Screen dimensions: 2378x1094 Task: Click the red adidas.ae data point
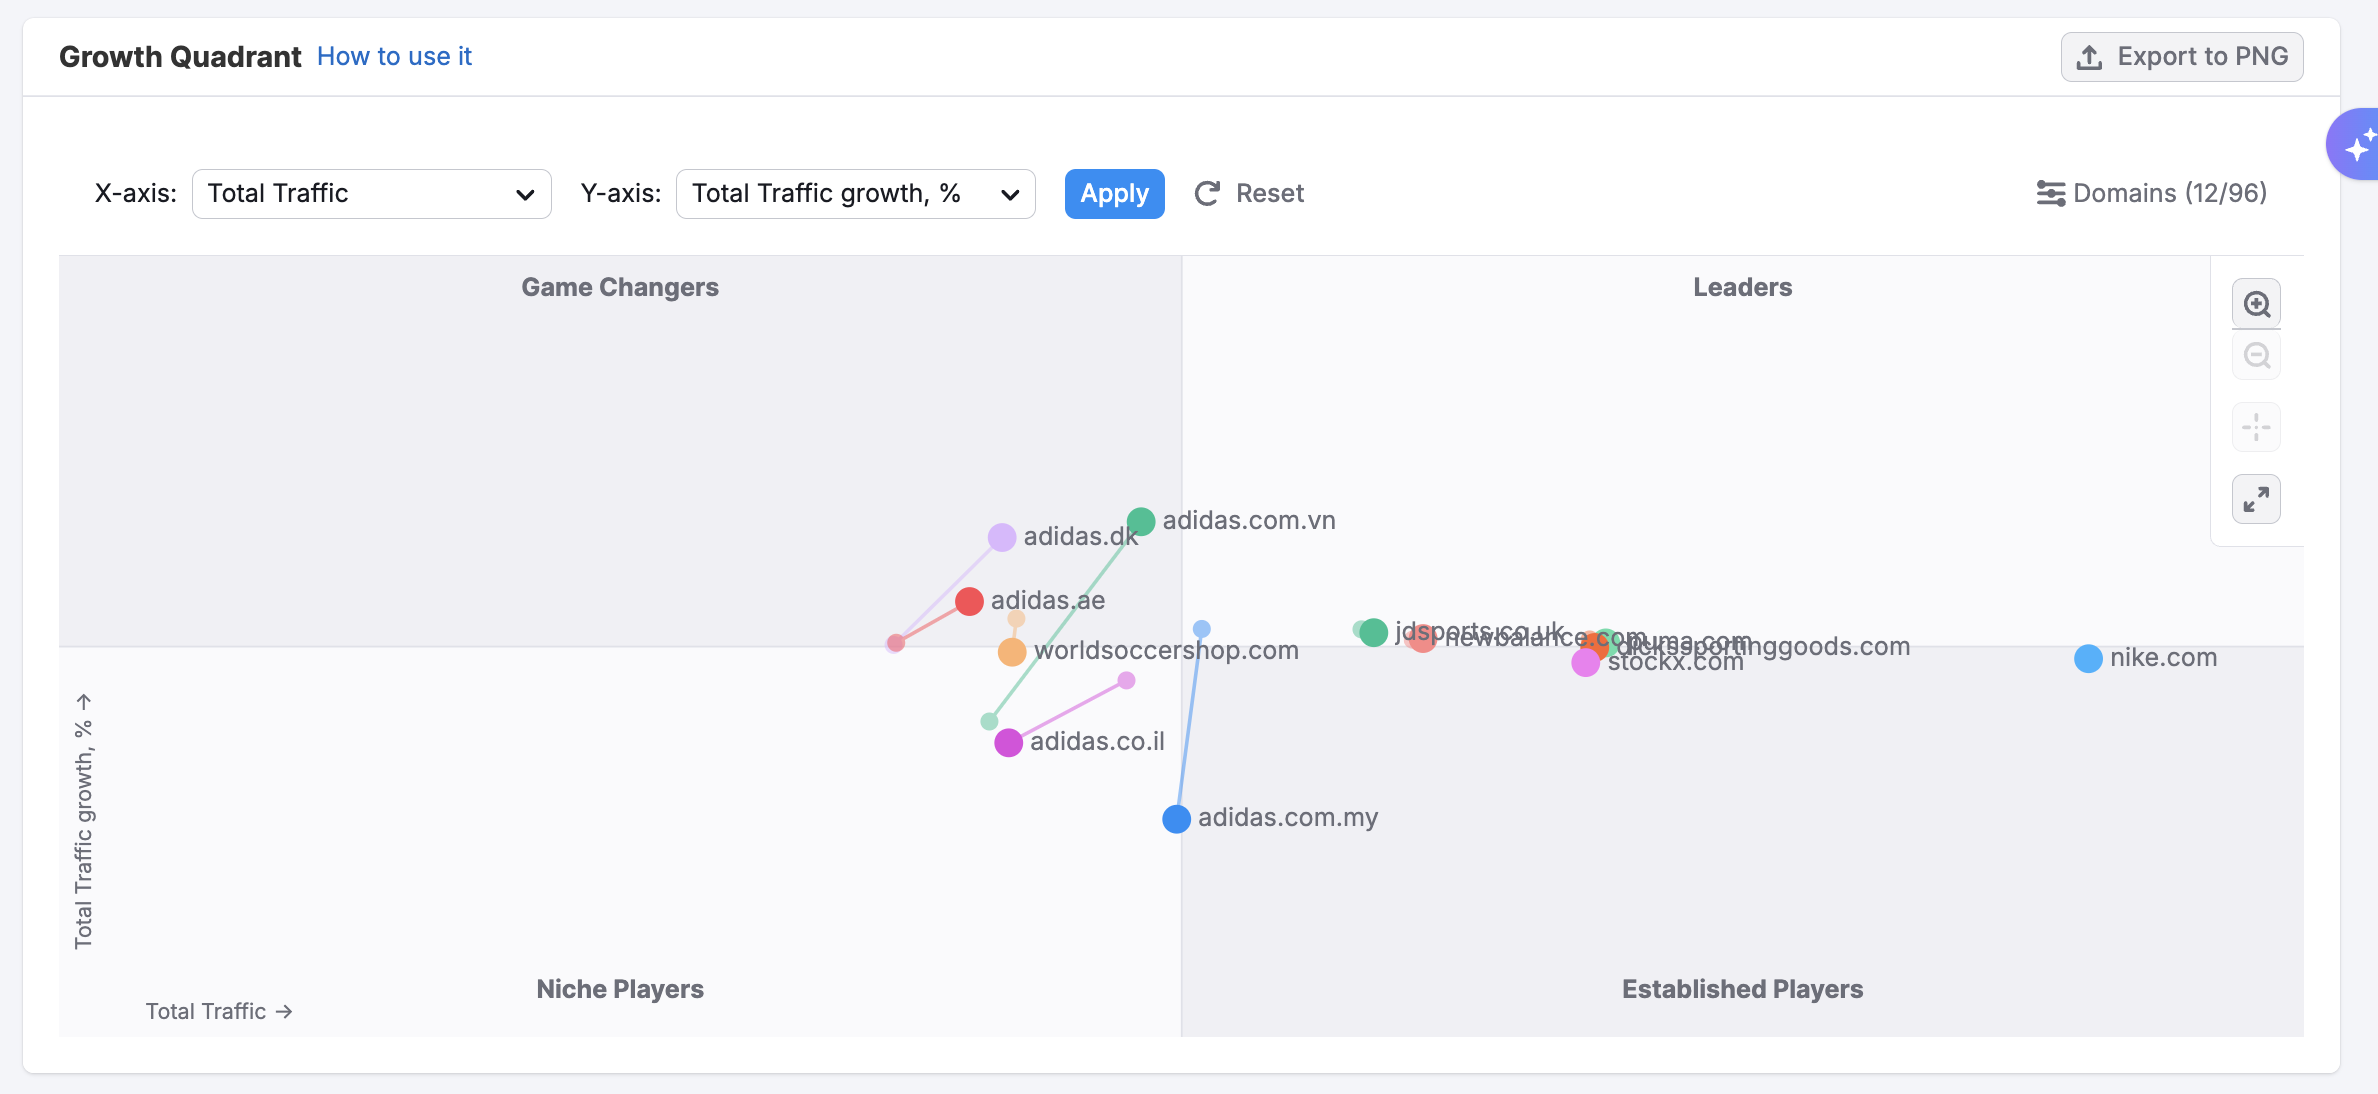(969, 601)
